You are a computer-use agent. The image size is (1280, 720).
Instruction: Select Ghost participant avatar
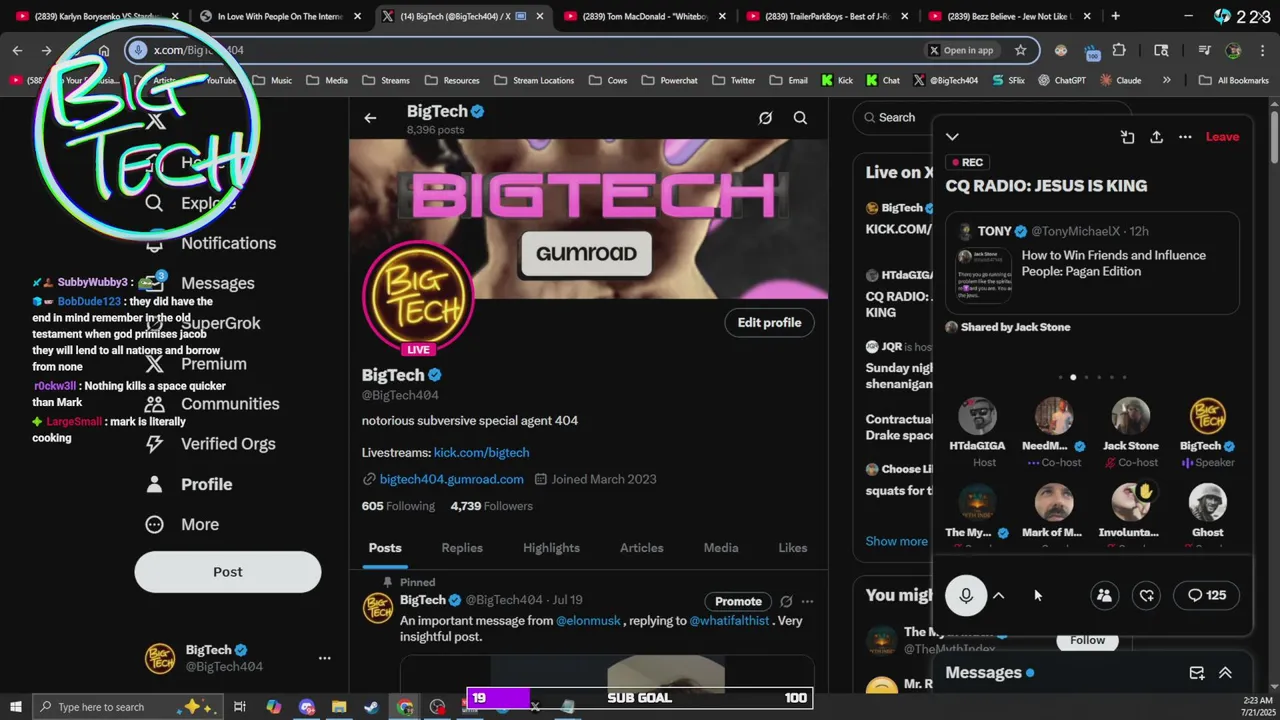click(1208, 502)
